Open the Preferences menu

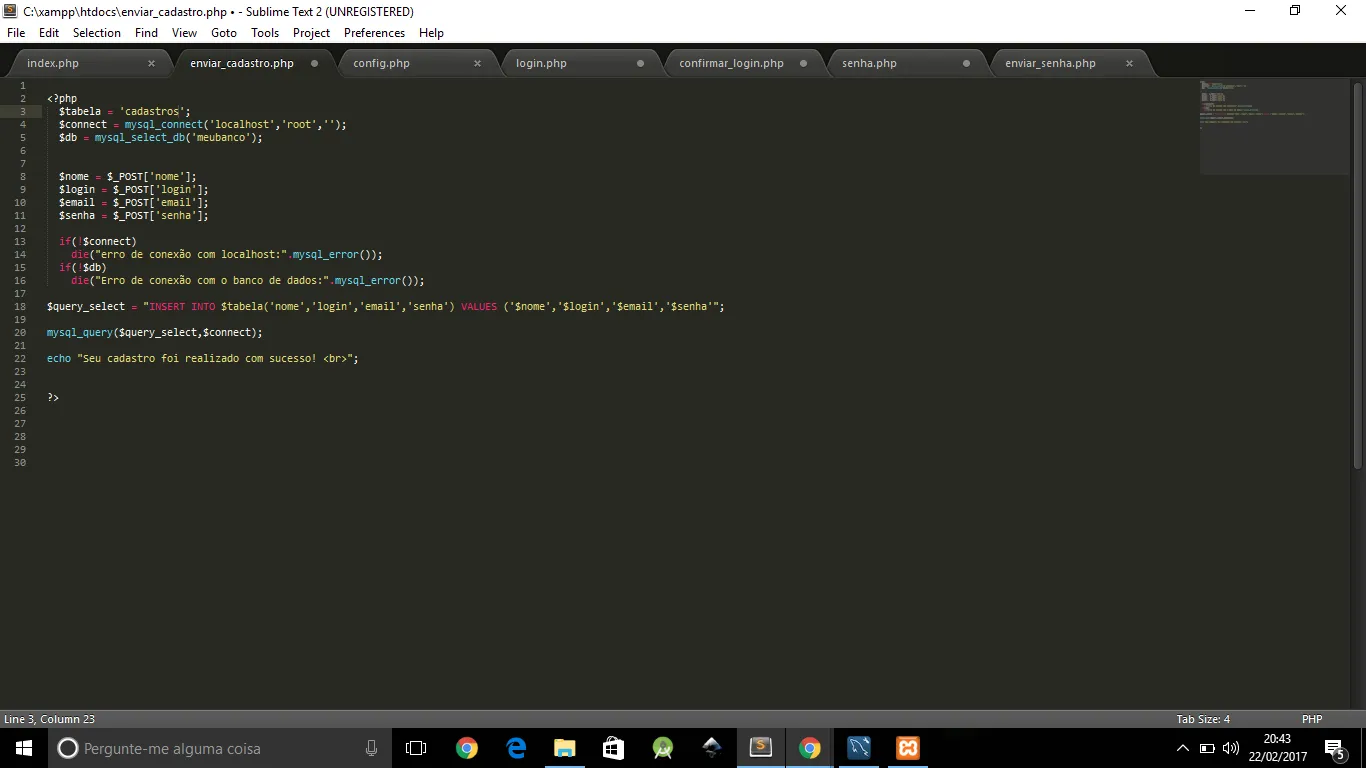click(x=374, y=33)
